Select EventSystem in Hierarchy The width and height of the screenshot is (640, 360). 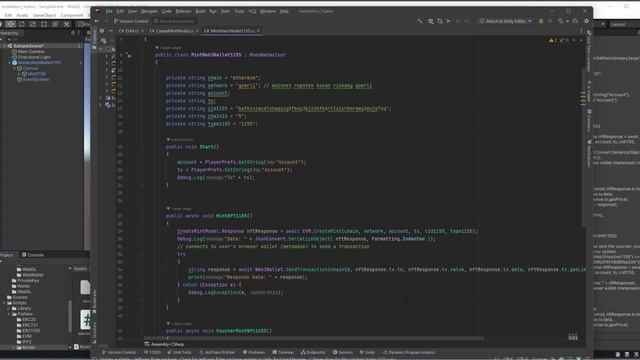[36, 80]
